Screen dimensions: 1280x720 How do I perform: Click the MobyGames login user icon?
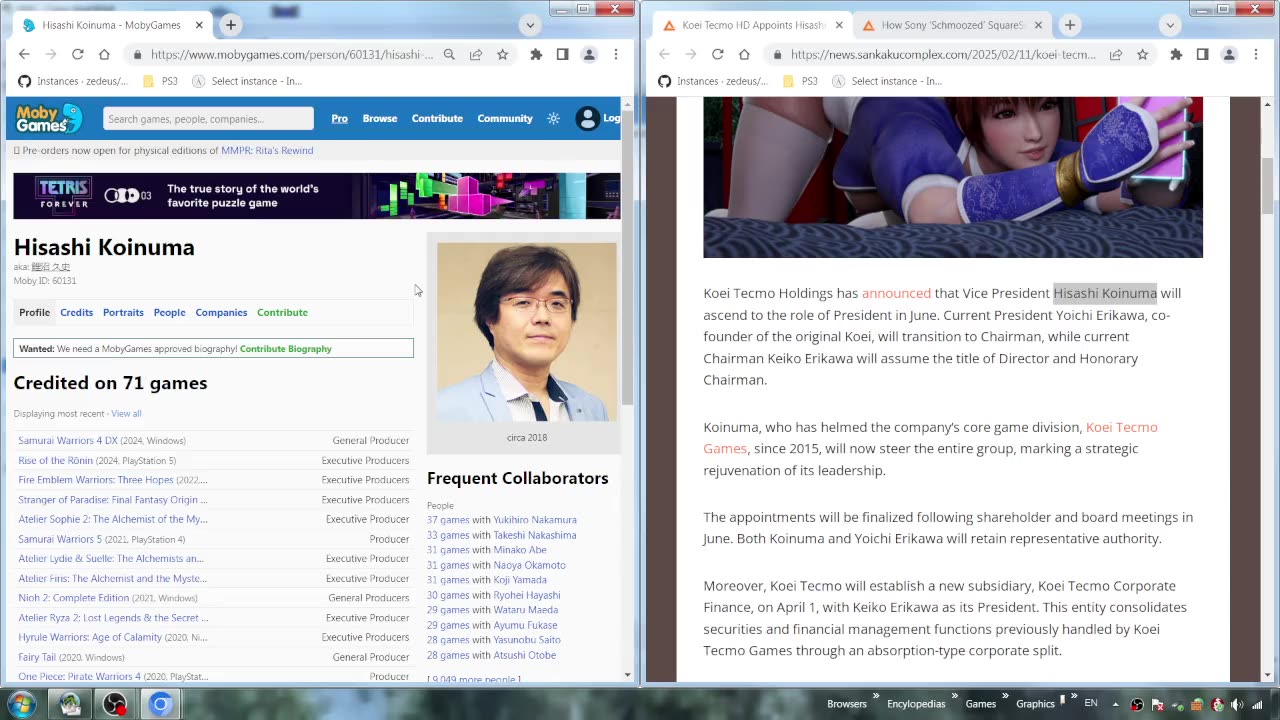pyautogui.click(x=587, y=118)
